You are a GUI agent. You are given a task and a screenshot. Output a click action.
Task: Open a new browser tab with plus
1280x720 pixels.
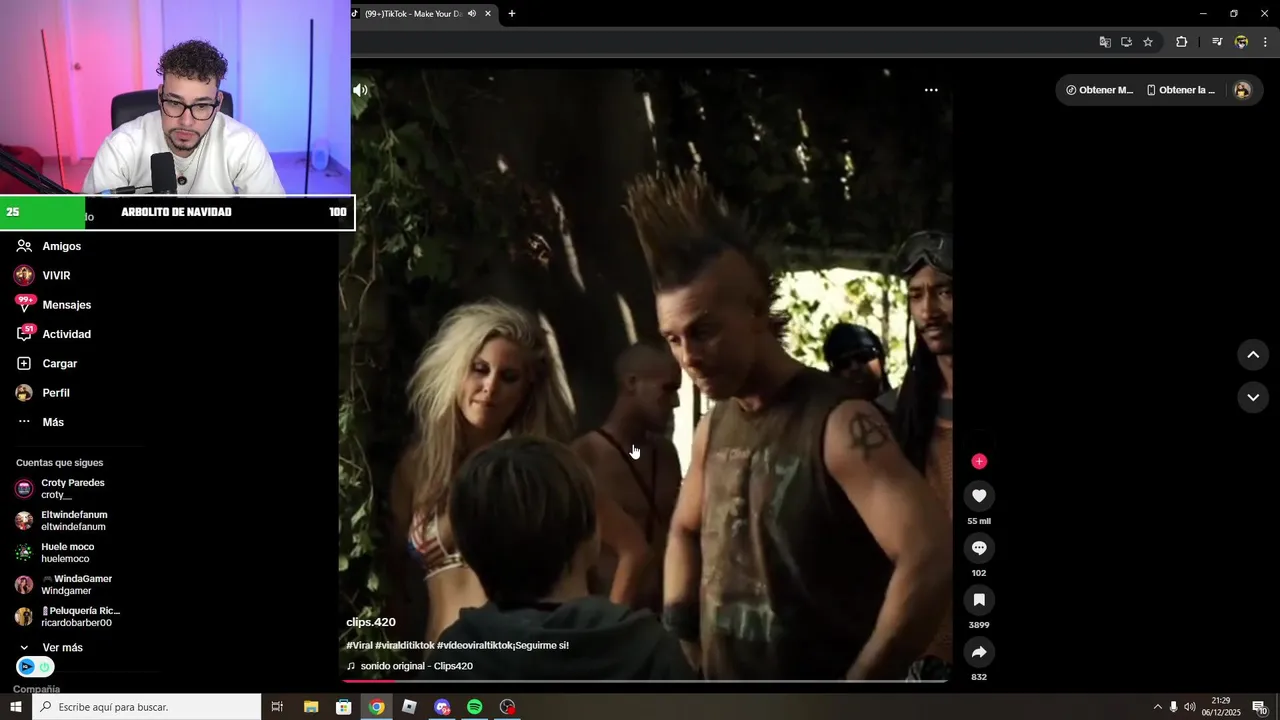click(x=512, y=13)
